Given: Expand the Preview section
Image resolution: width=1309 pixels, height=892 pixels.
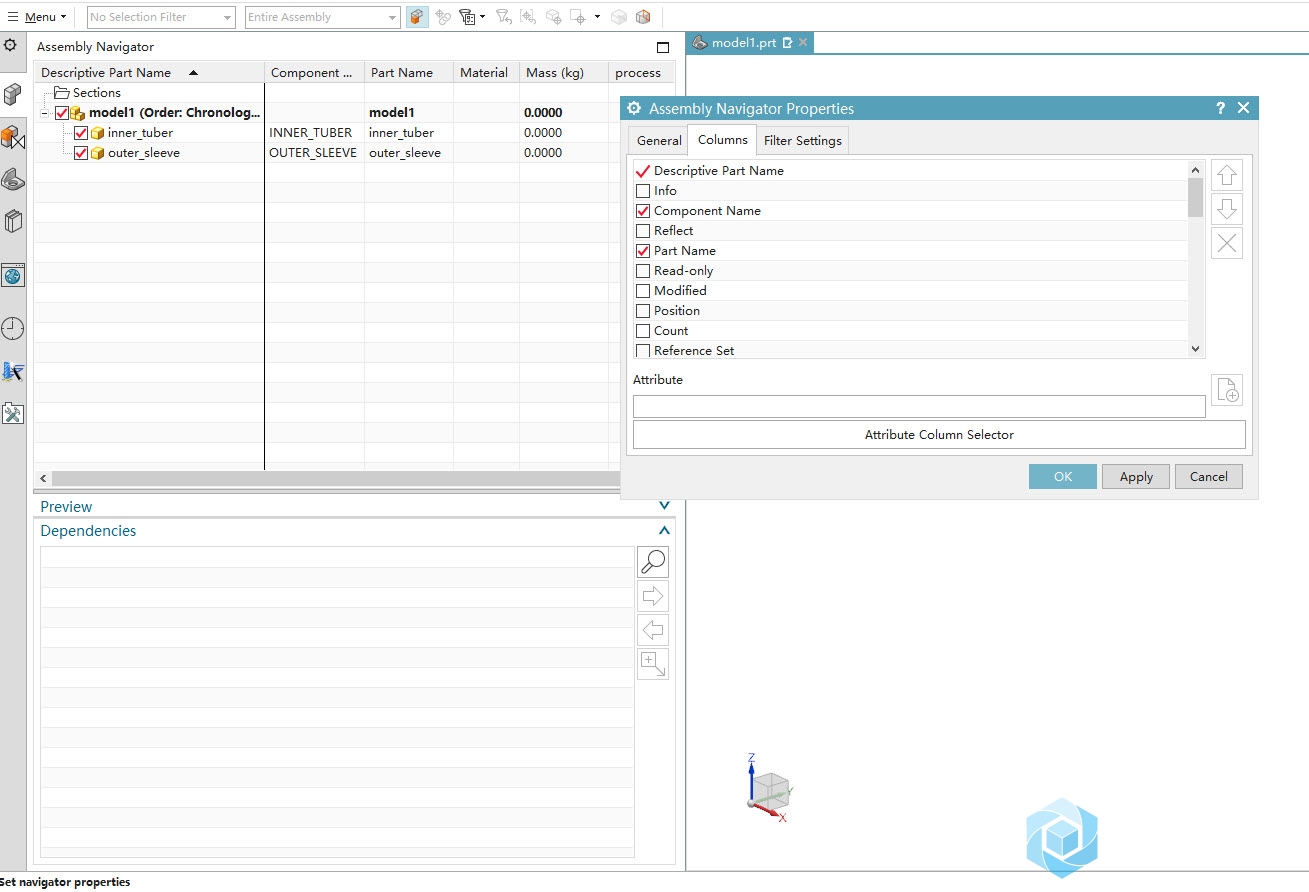Looking at the screenshot, I should pos(664,507).
